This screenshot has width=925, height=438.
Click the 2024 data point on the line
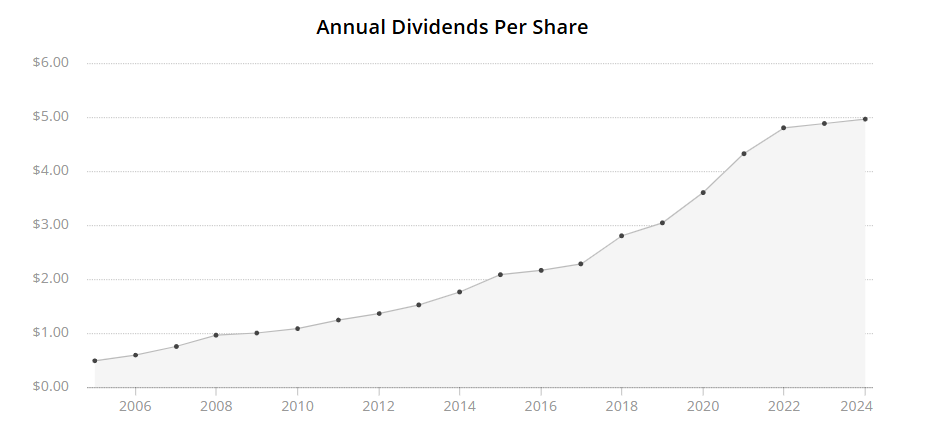click(x=865, y=119)
